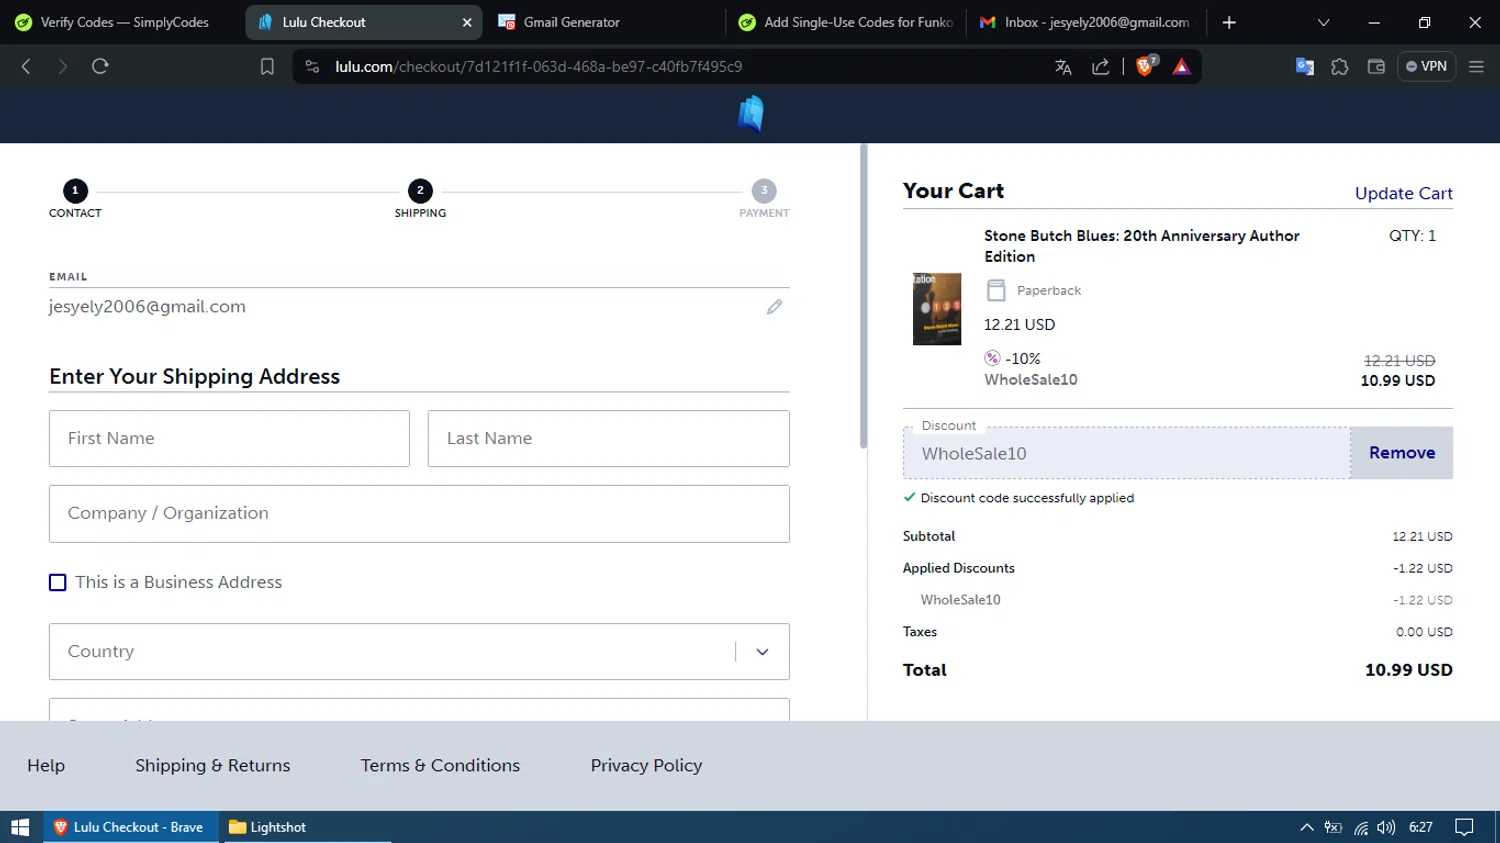This screenshot has height=843, width=1500.
Task: Open Lightshot folder in taskbar
Action: coord(267,827)
